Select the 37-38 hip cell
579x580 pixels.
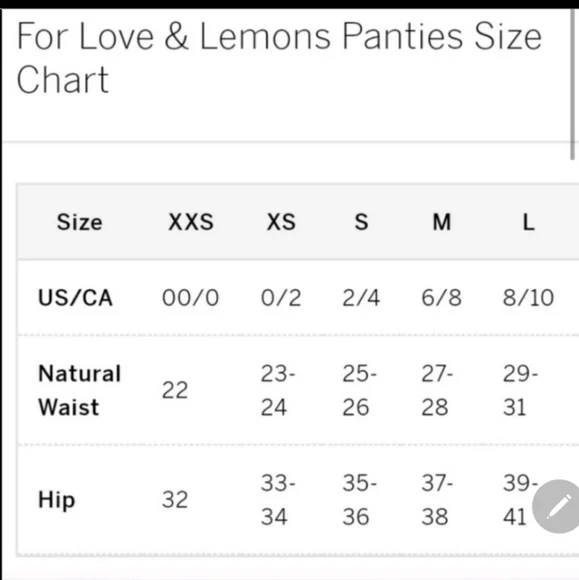pyautogui.click(x=437, y=500)
